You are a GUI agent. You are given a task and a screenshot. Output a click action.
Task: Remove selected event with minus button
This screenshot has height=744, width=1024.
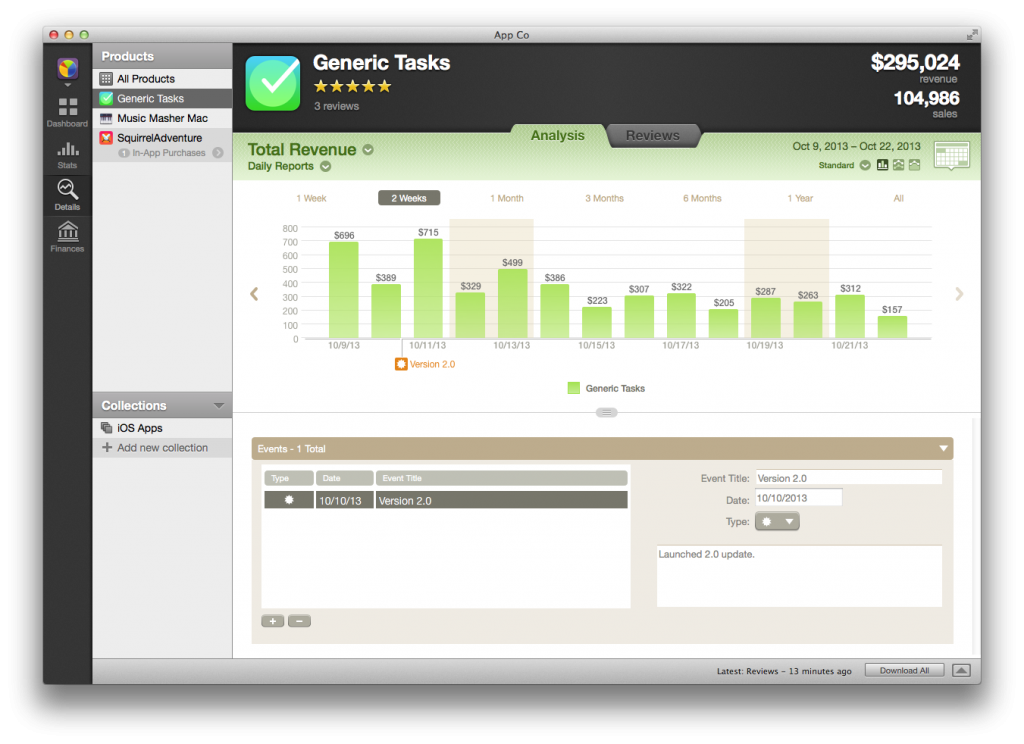click(x=299, y=621)
